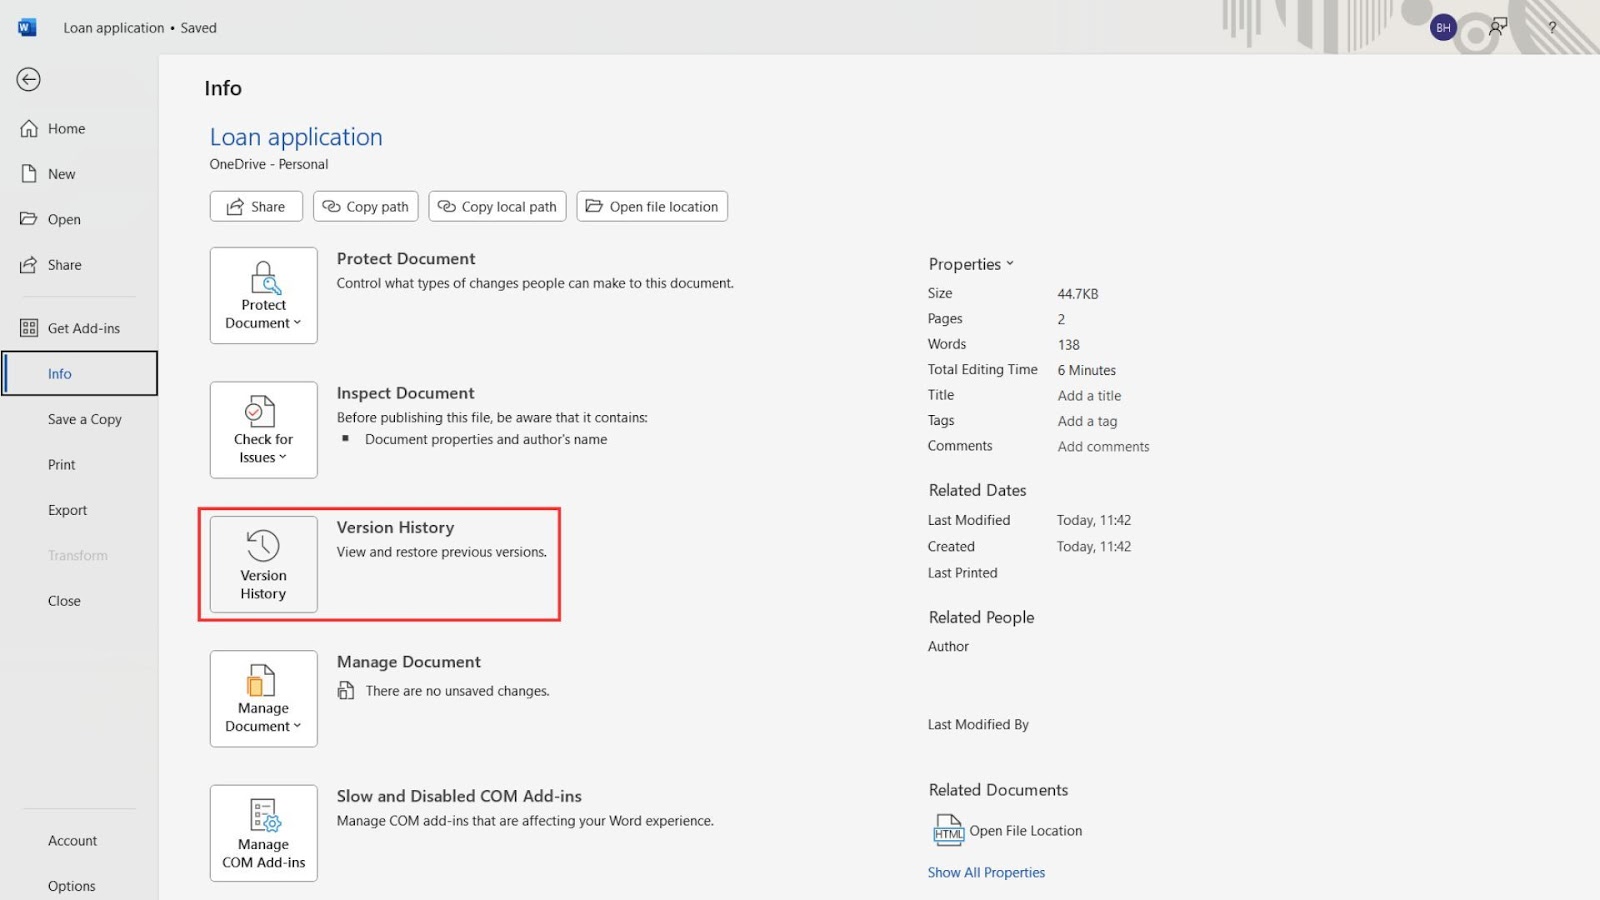Open Version History
This screenshot has height=900, width=1600.
point(262,564)
